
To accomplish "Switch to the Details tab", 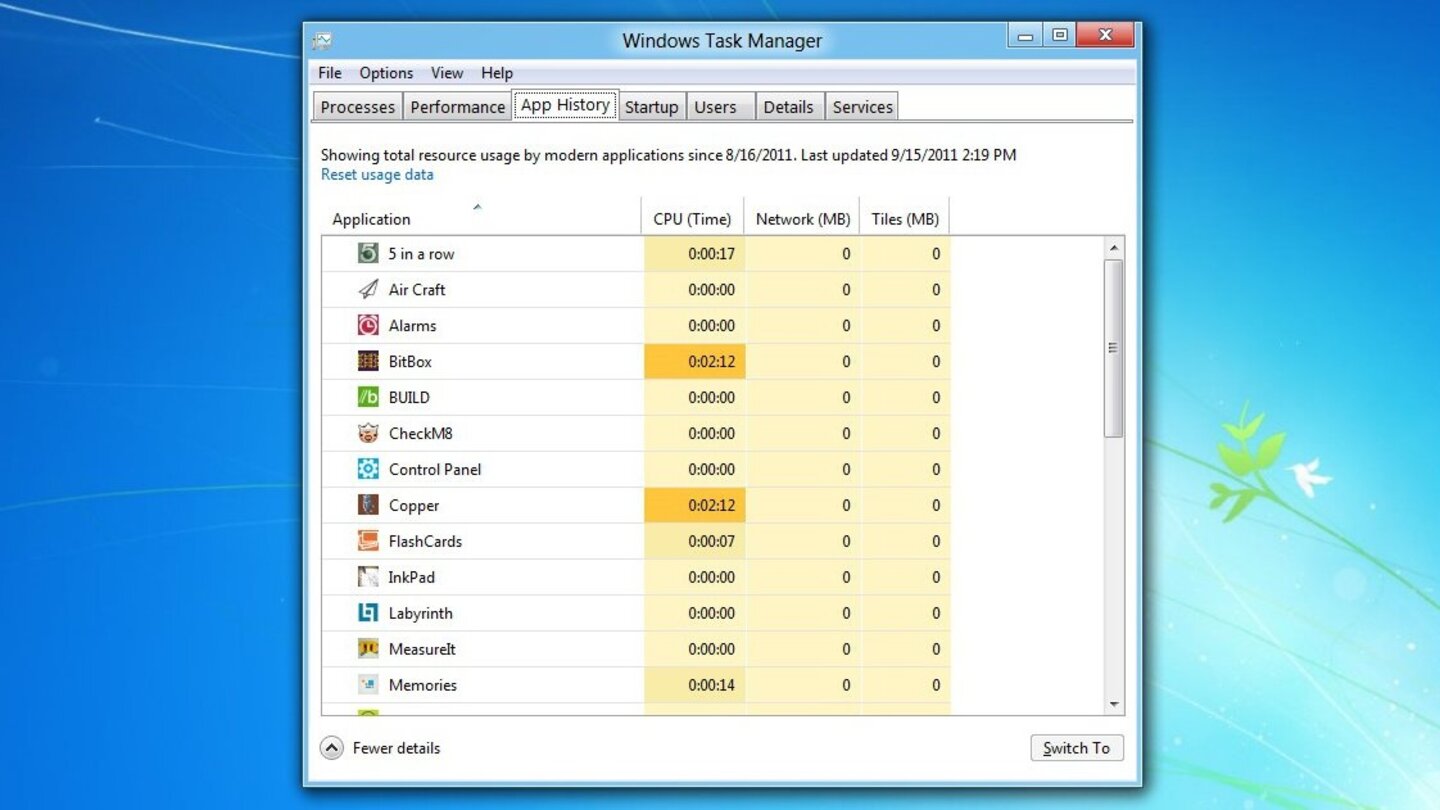I will [x=788, y=107].
